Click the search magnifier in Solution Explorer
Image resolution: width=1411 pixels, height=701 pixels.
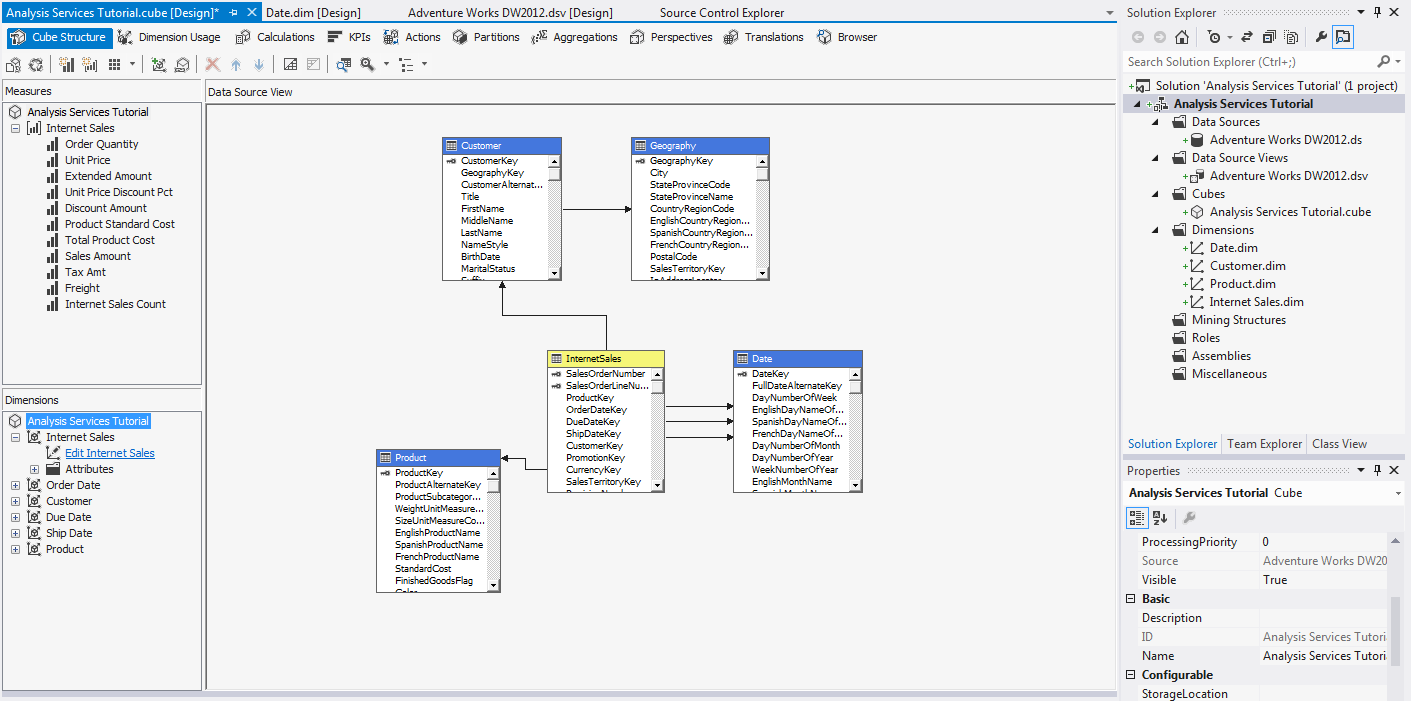coord(1383,62)
